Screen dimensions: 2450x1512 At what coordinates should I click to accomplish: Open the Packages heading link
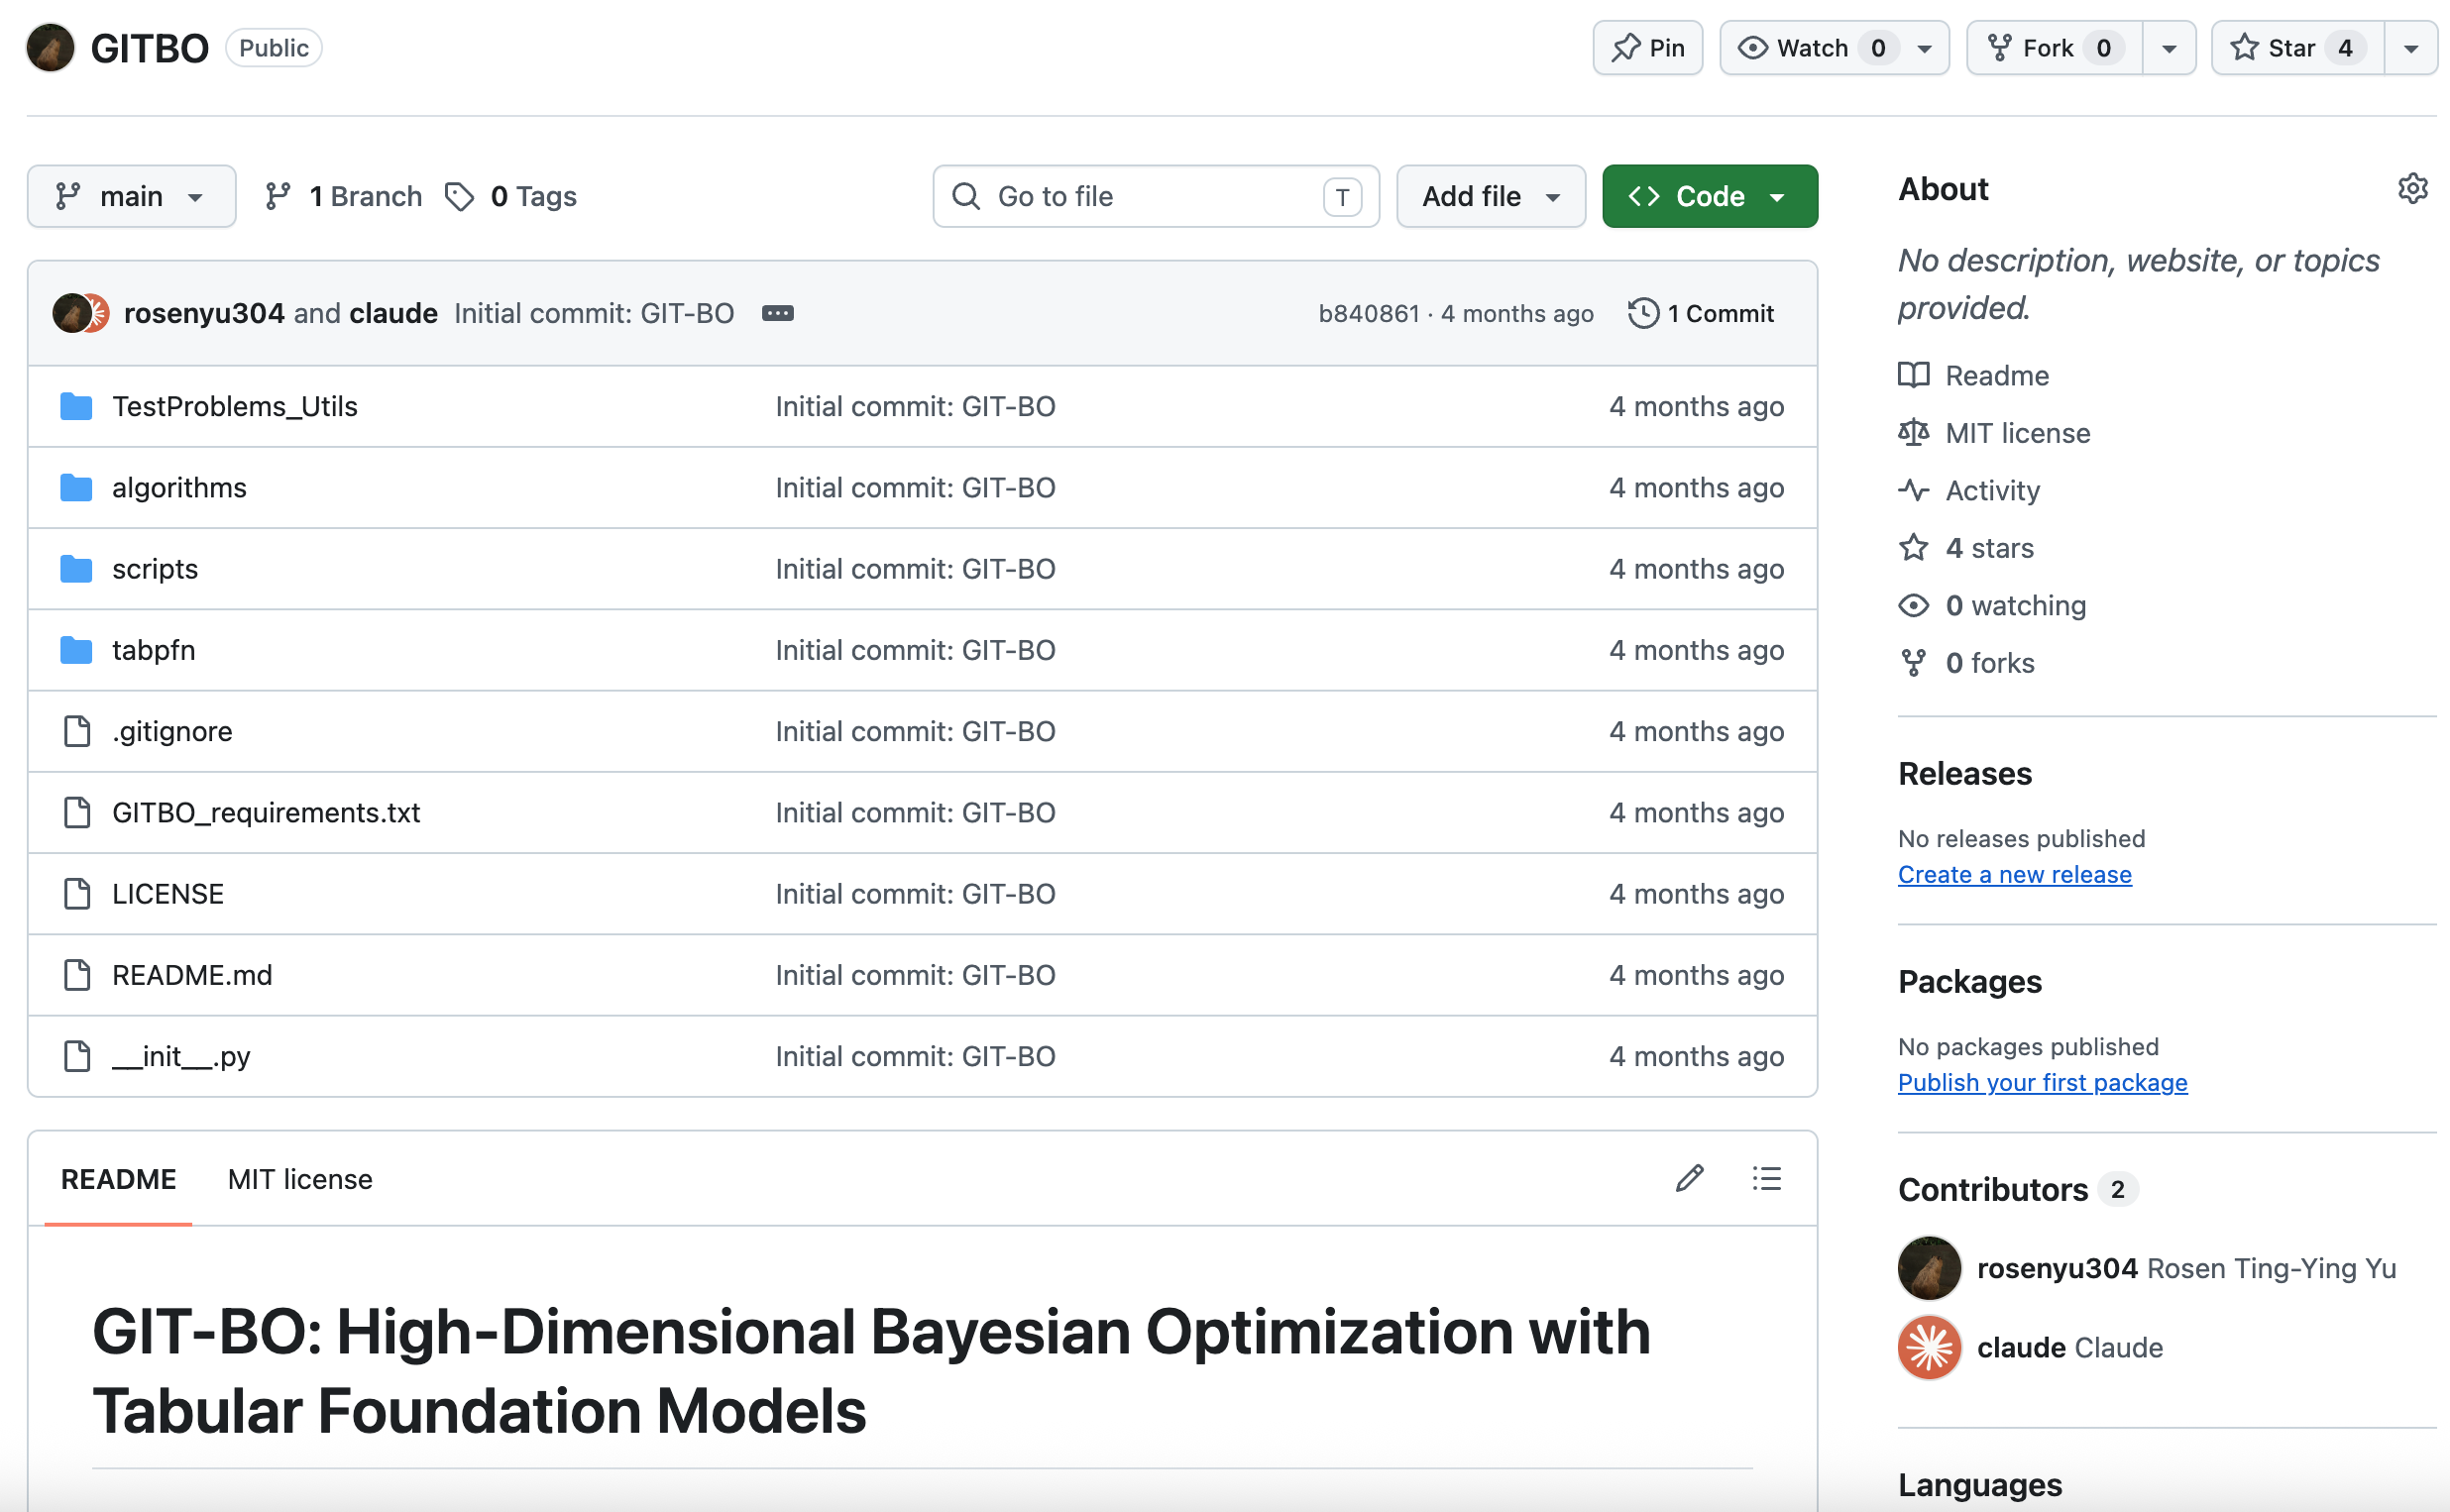coord(1969,981)
